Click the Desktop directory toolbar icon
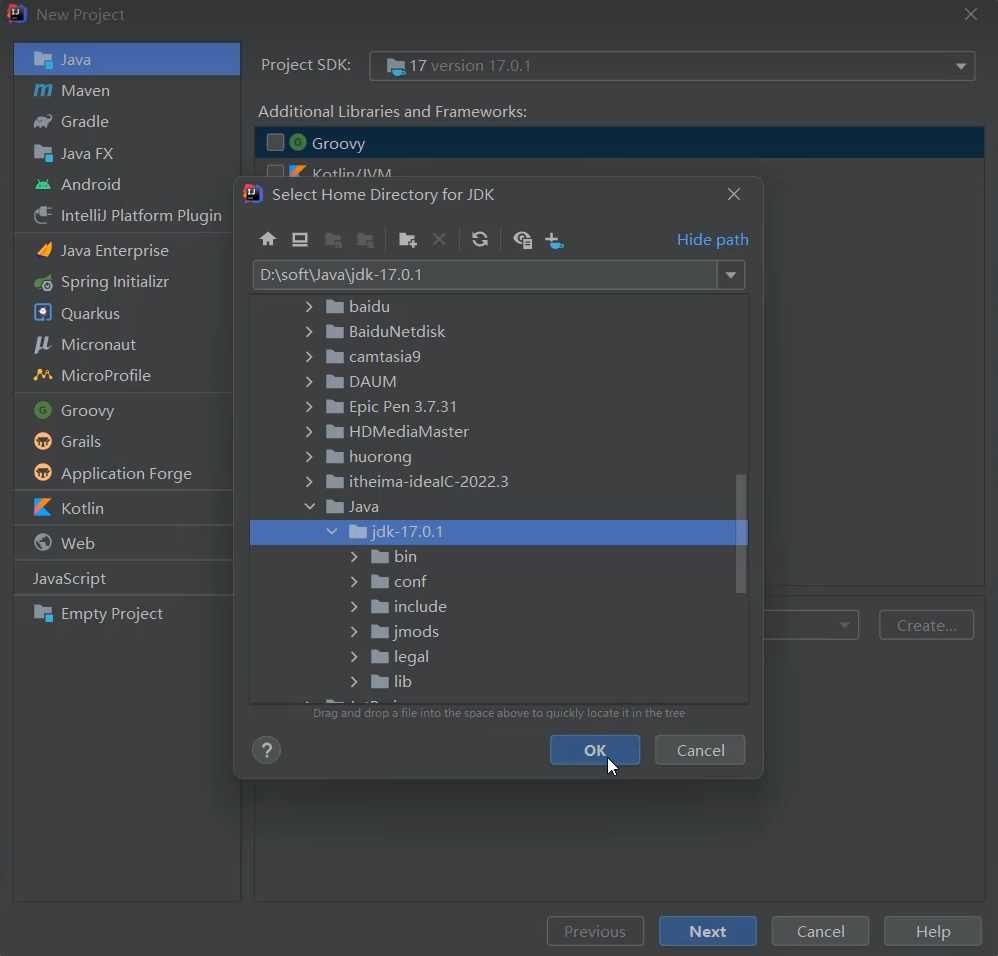The width and height of the screenshot is (998, 956). [300, 239]
